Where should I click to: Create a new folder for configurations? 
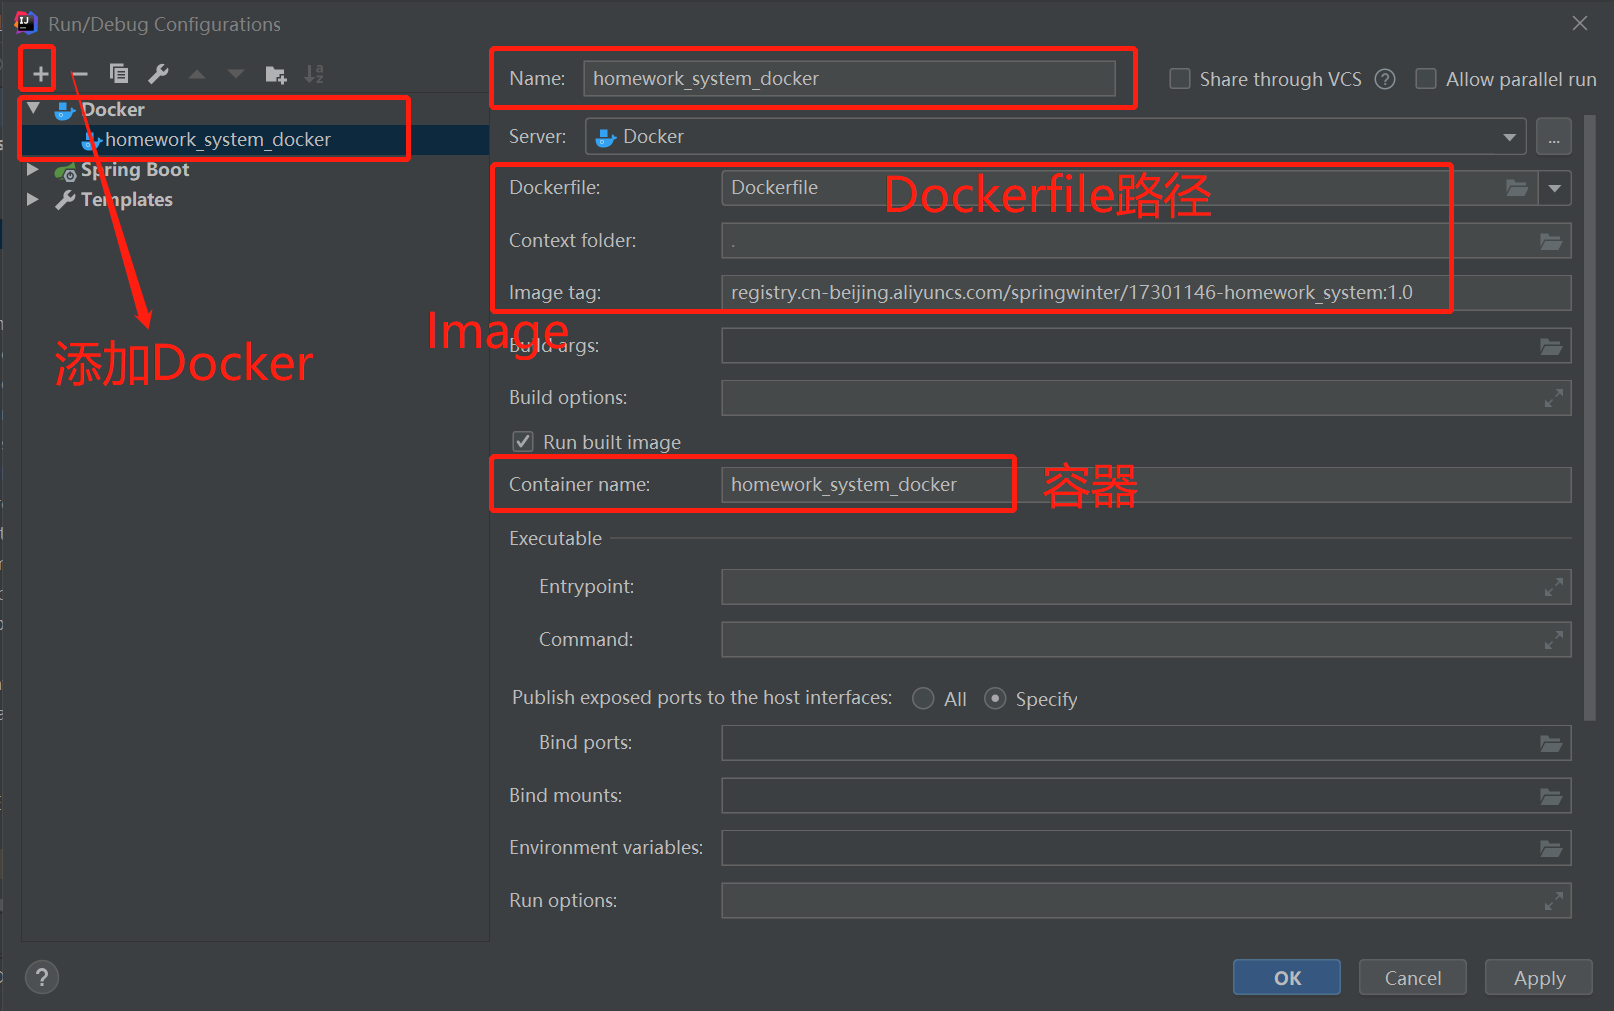[276, 73]
